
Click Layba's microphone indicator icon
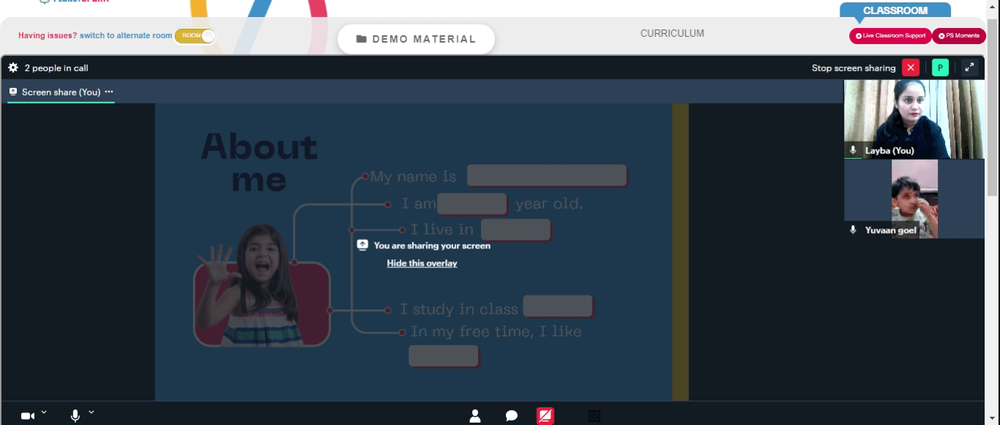(853, 151)
